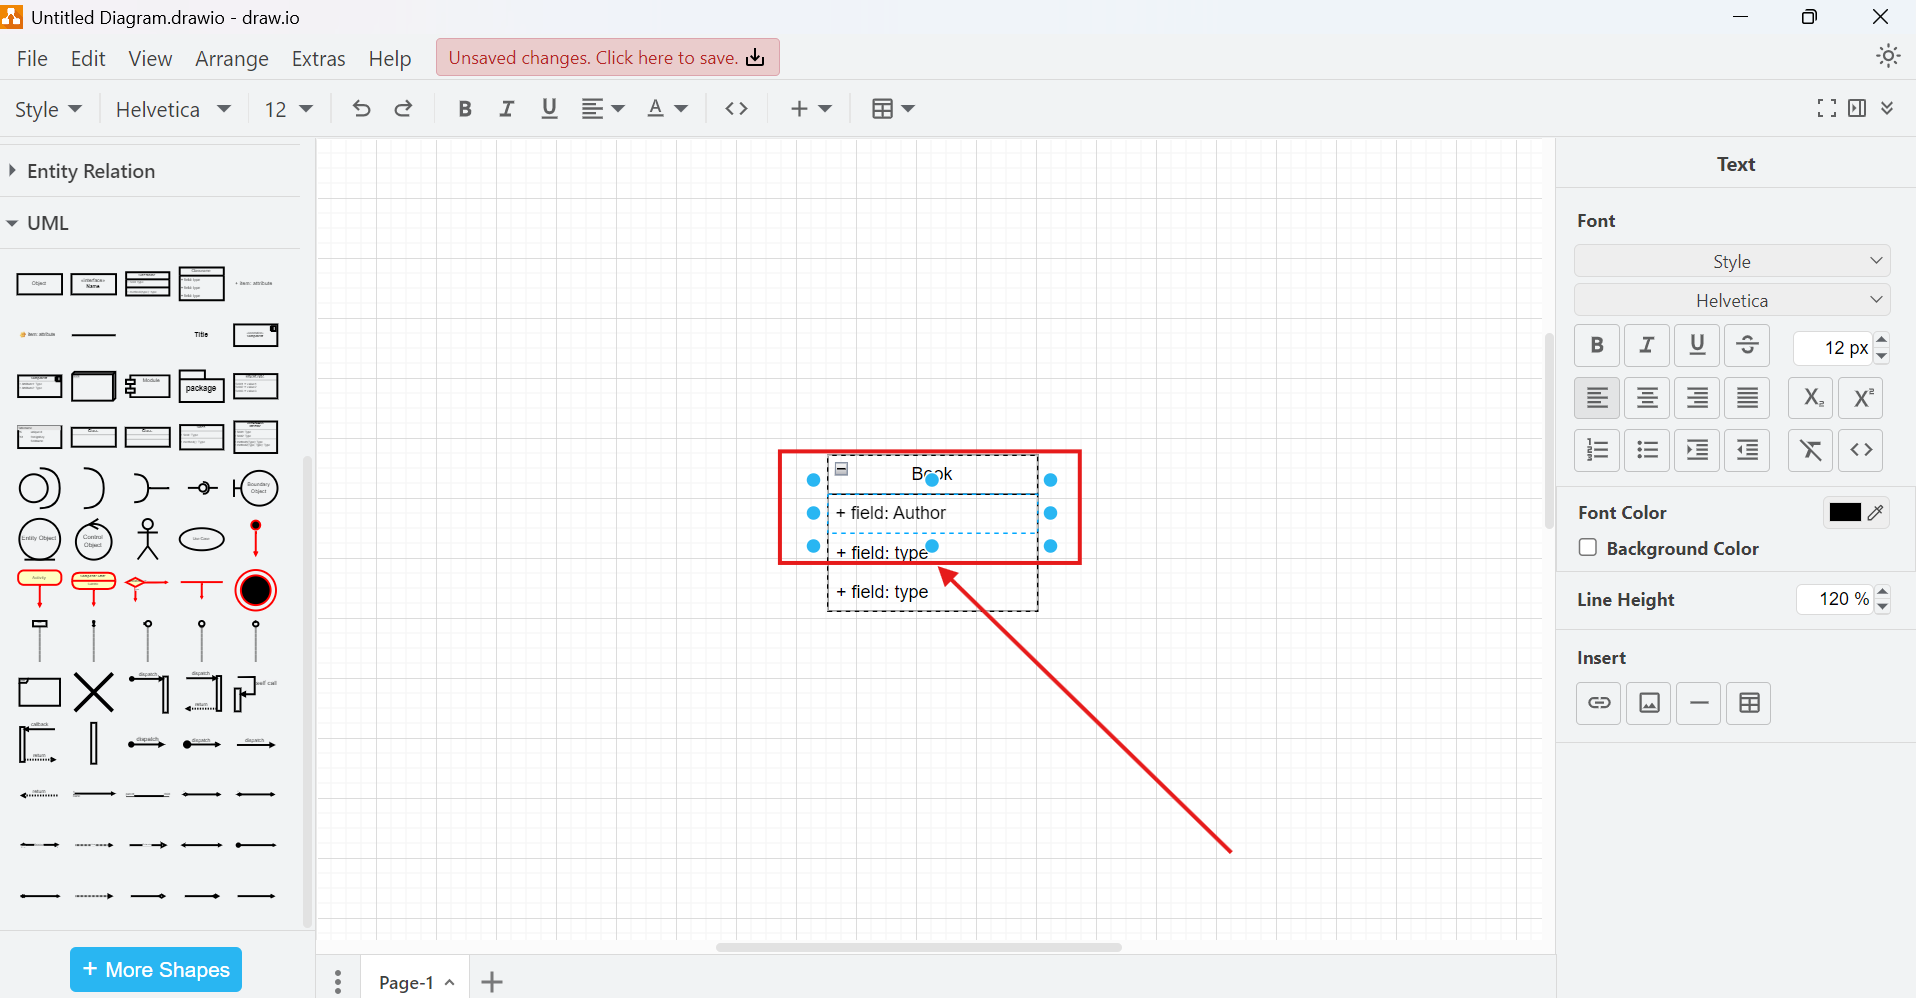Open the Arrange menu
The width and height of the screenshot is (1916, 998).
[231, 58]
